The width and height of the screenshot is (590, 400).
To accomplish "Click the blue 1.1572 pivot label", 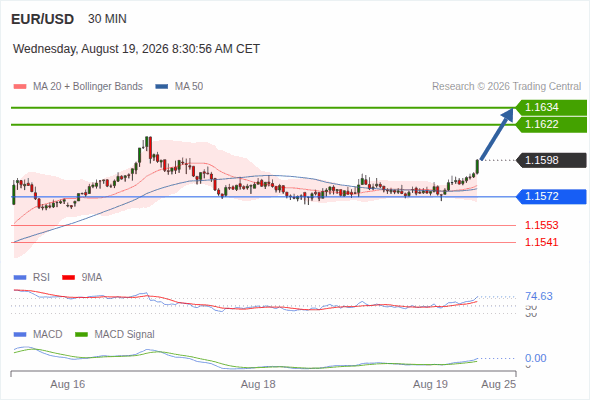I will pyautogui.click(x=551, y=196).
